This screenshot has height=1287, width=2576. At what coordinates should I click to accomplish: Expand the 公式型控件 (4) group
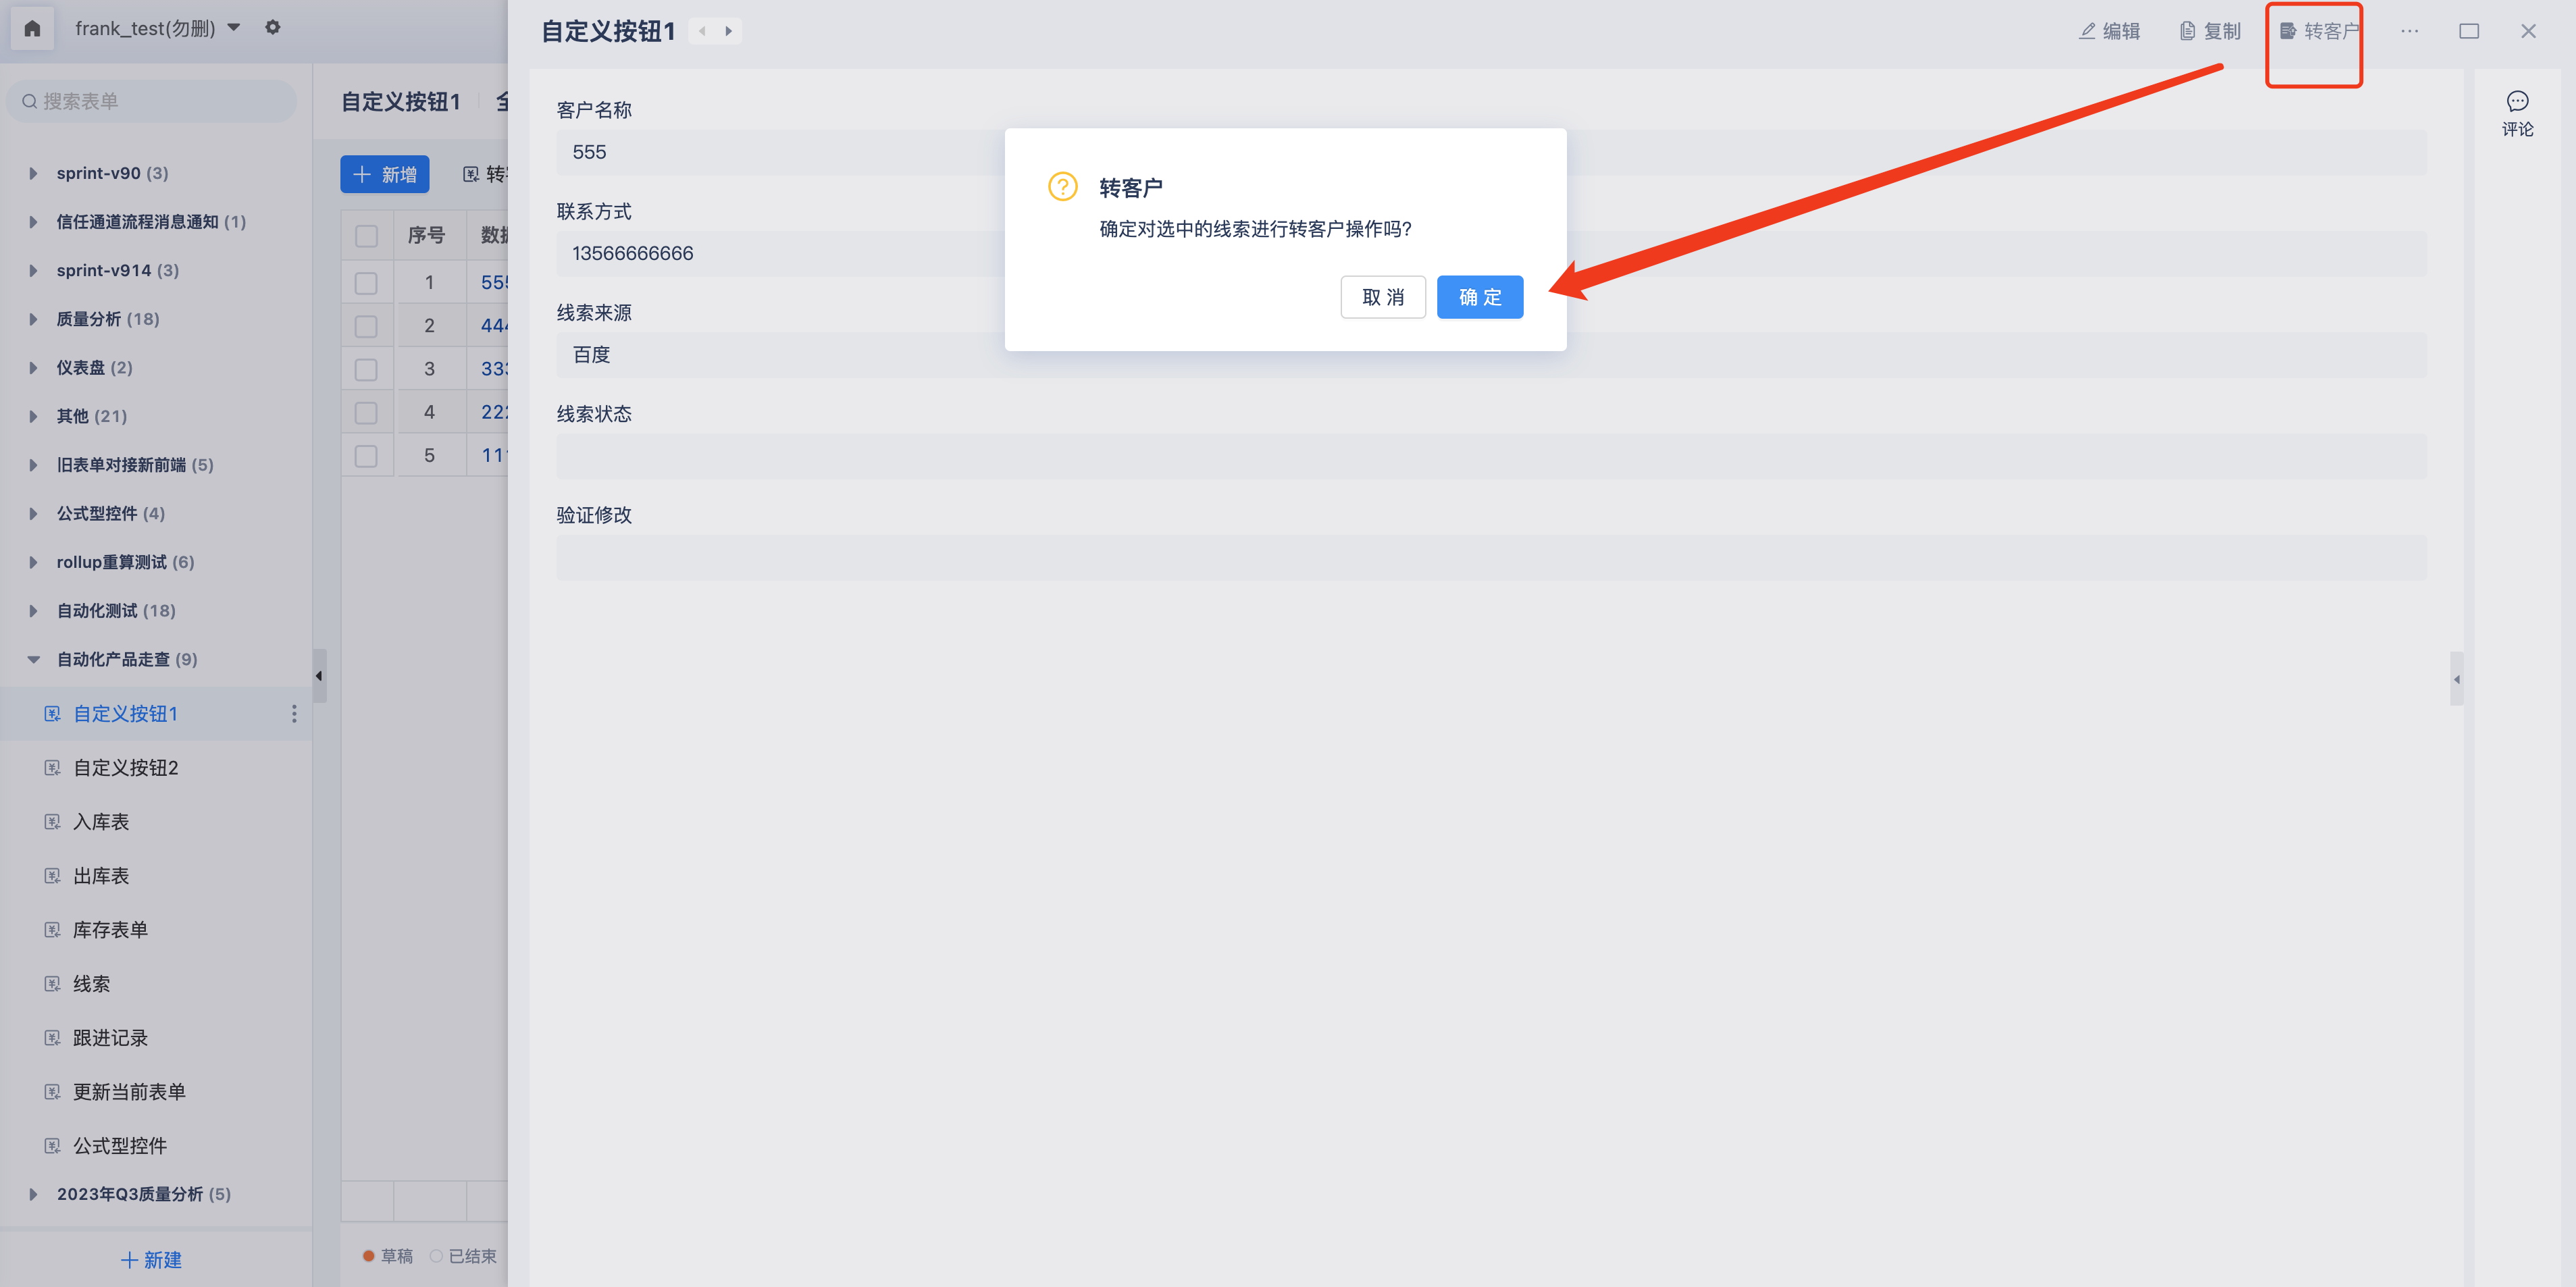point(33,513)
